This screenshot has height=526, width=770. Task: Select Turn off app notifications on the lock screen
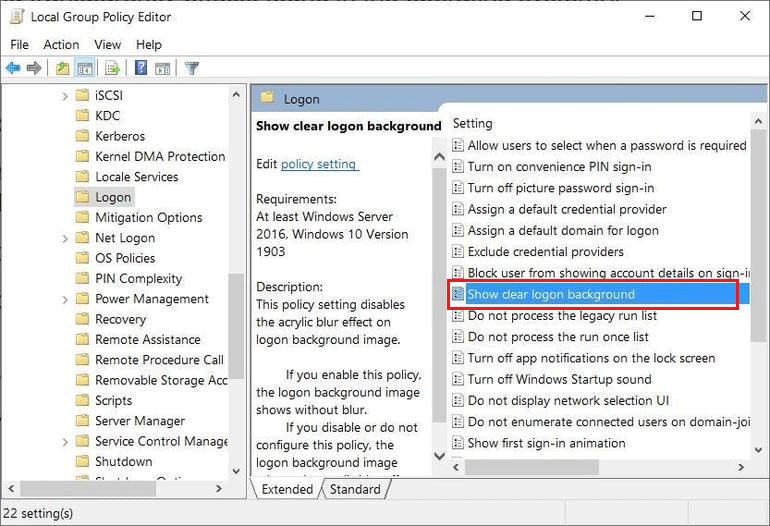click(x=591, y=358)
